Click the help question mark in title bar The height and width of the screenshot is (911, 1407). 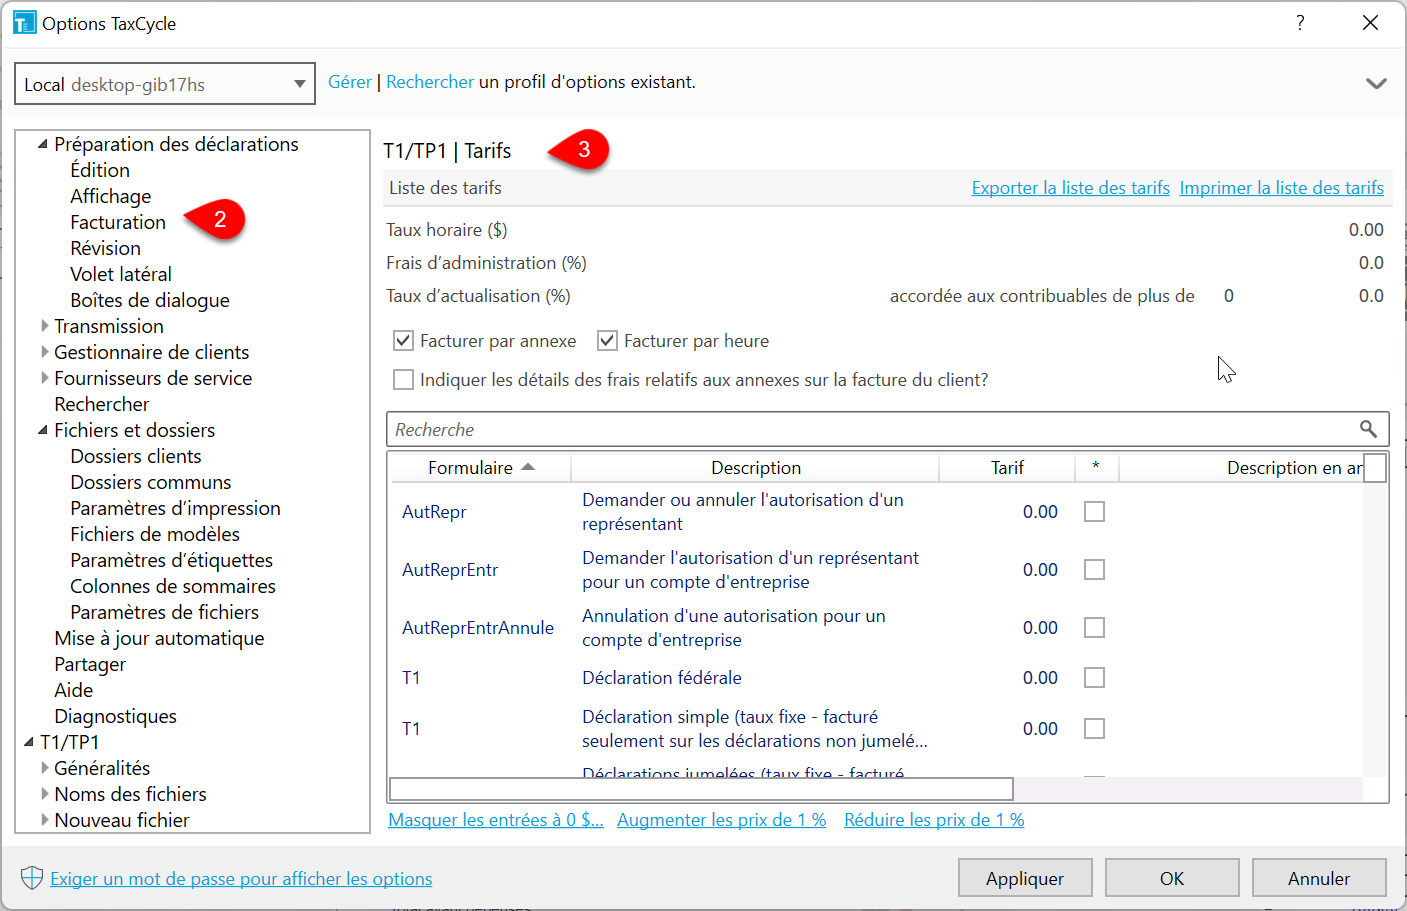1300,23
